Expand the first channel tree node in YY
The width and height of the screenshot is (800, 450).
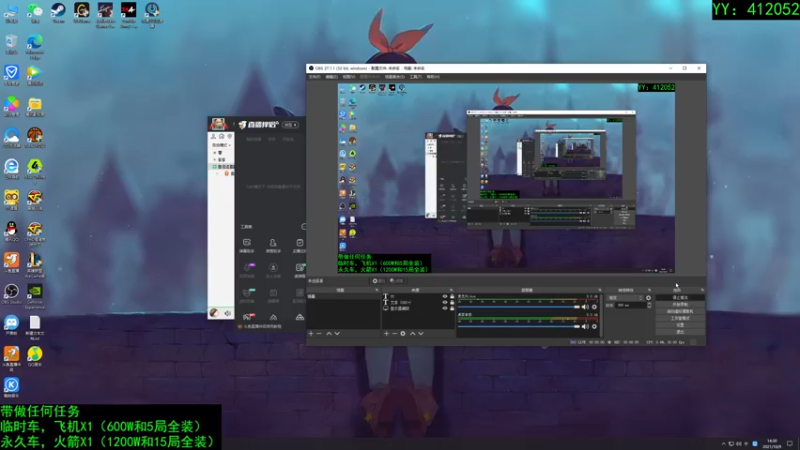[x=215, y=153]
